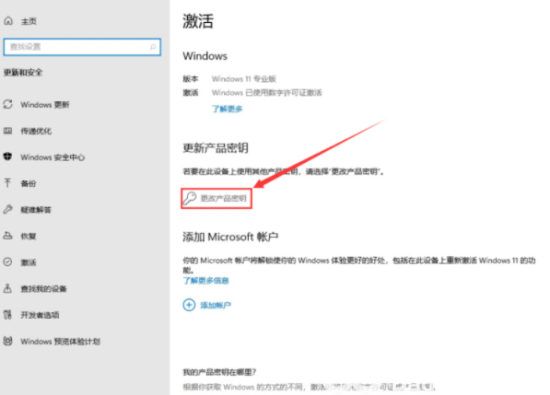Open the 了解更多信息 link
This screenshot has width=550, height=395.
[x=206, y=280]
